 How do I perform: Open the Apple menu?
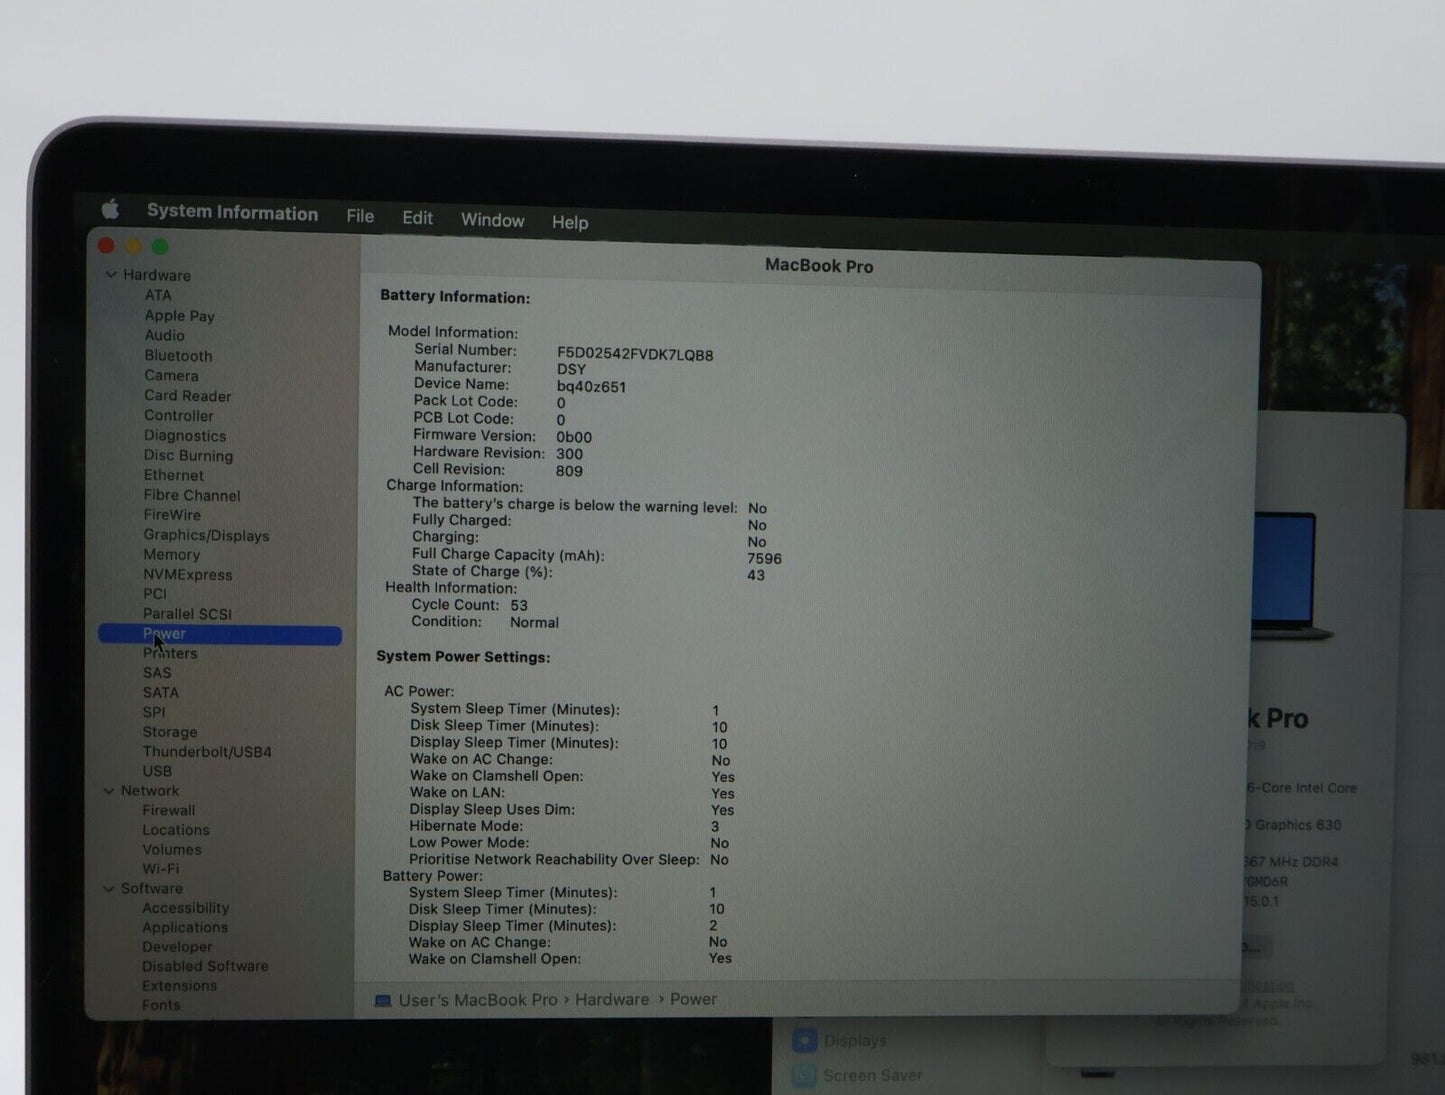pyautogui.click(x=110, y=209)
